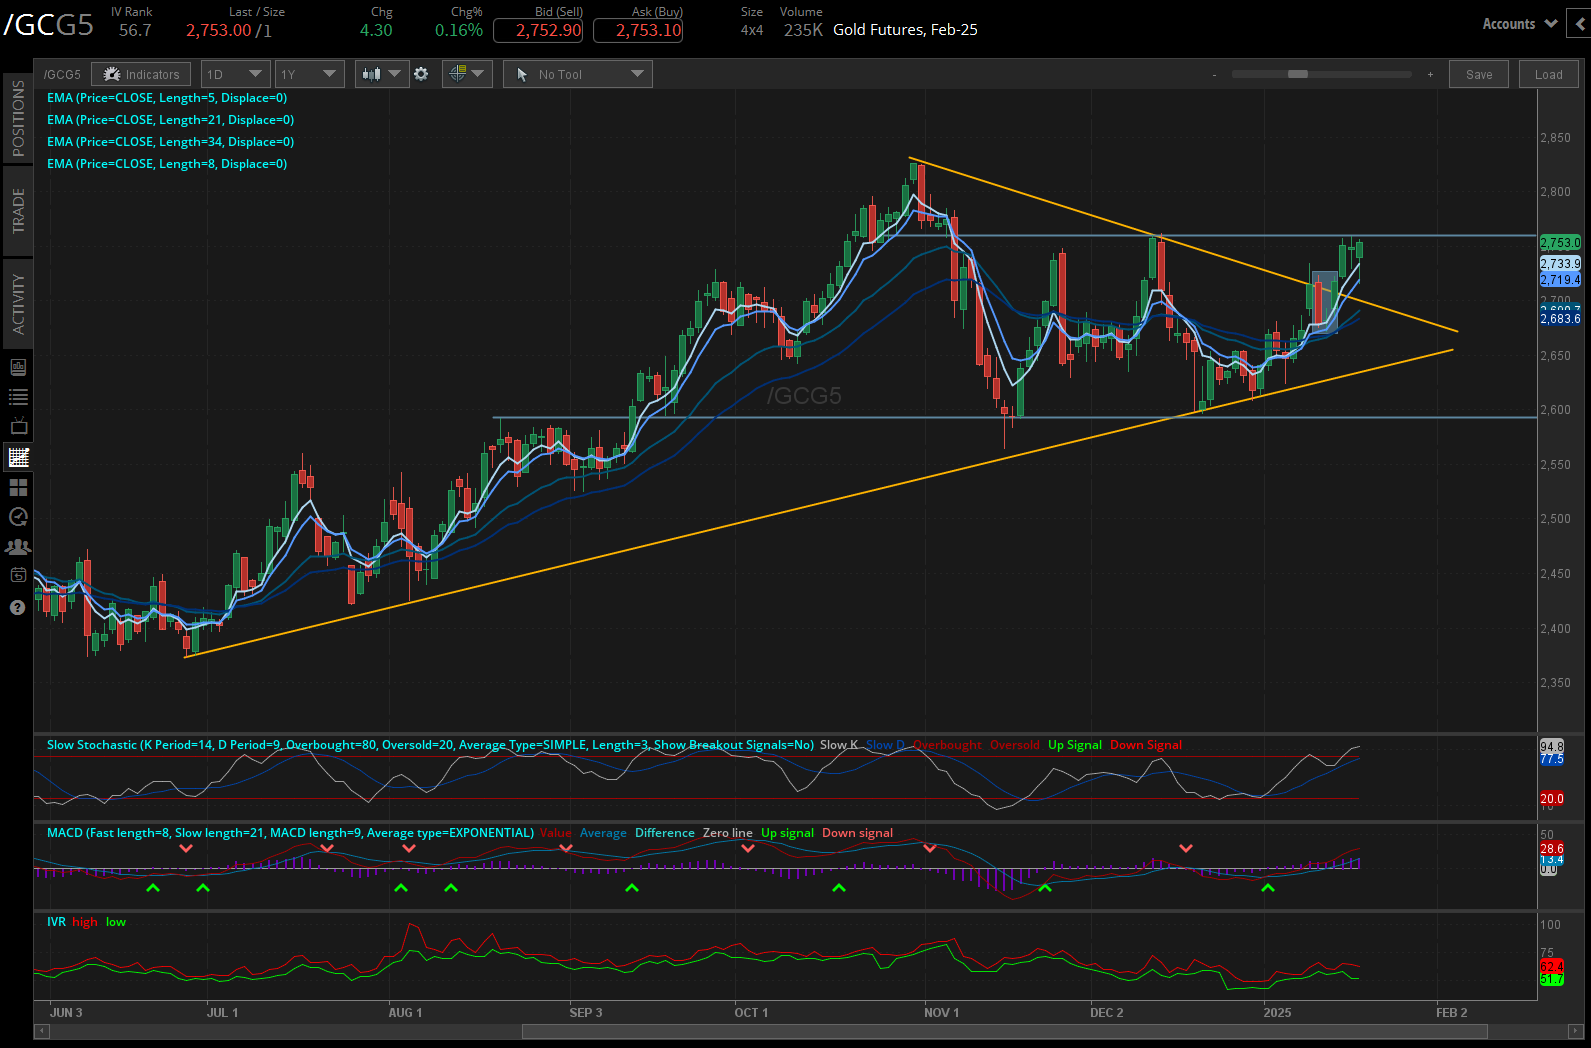Click the 2,683.6 EMA price axis label
Image resolution: width=1591 pixels, height=1048 pixels.
coord(1560,319)
